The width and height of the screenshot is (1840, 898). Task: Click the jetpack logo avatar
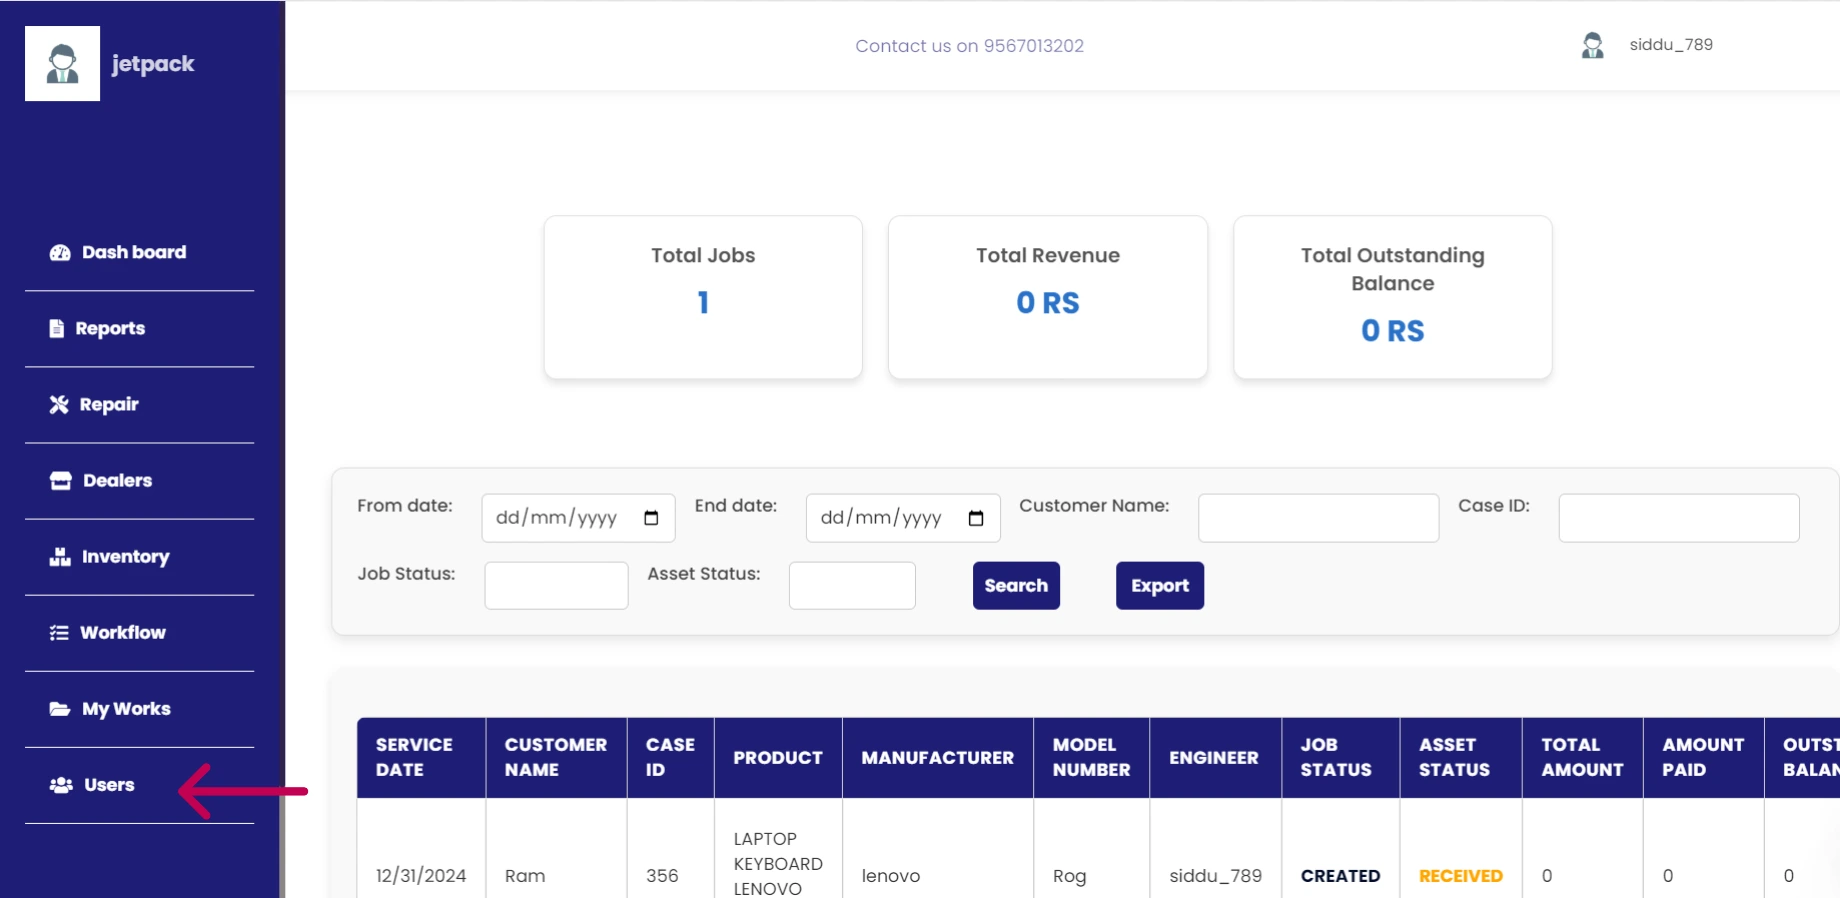click(x=62, y=63)
